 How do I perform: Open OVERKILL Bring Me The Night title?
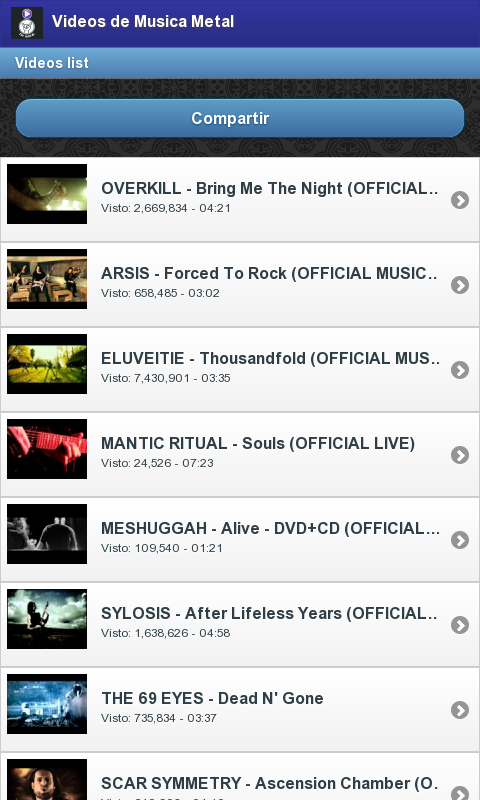click(270, 188)
